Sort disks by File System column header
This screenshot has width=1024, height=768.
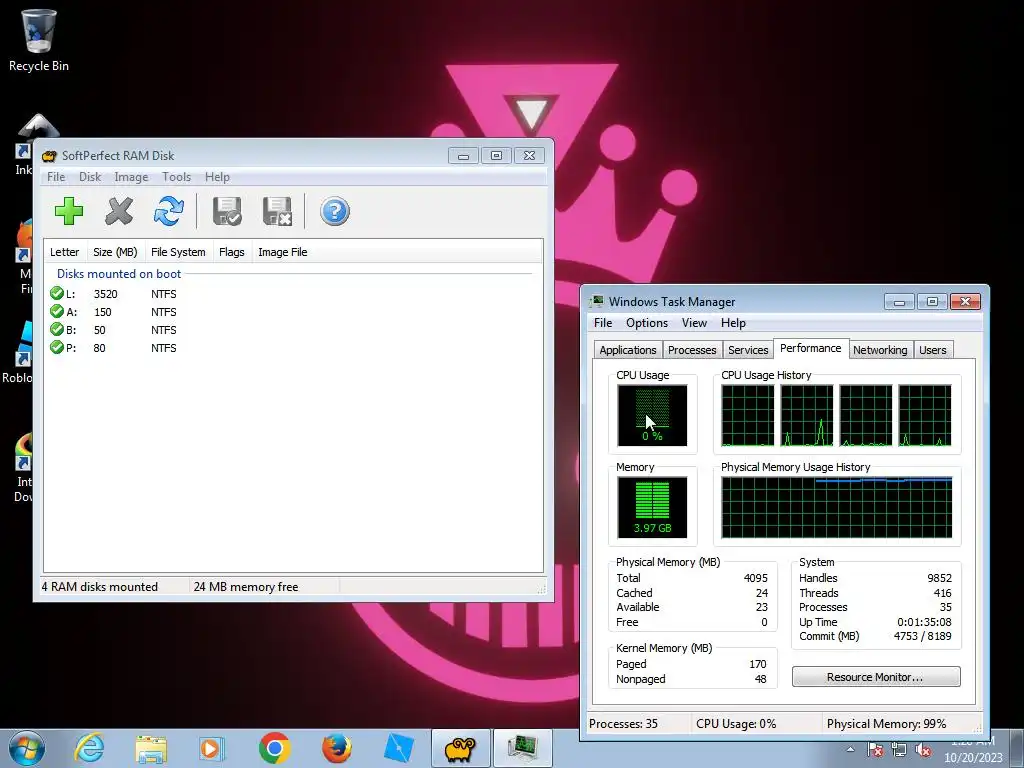178,252
